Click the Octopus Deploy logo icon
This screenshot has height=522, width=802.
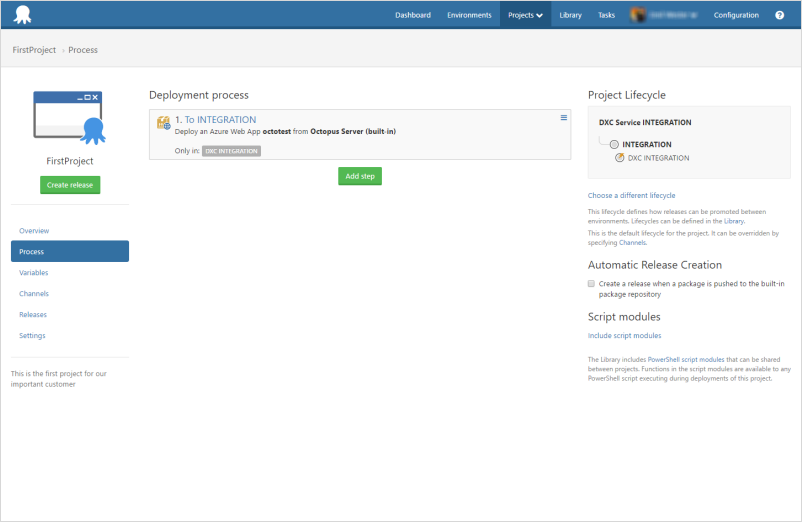tap(22, 15)
